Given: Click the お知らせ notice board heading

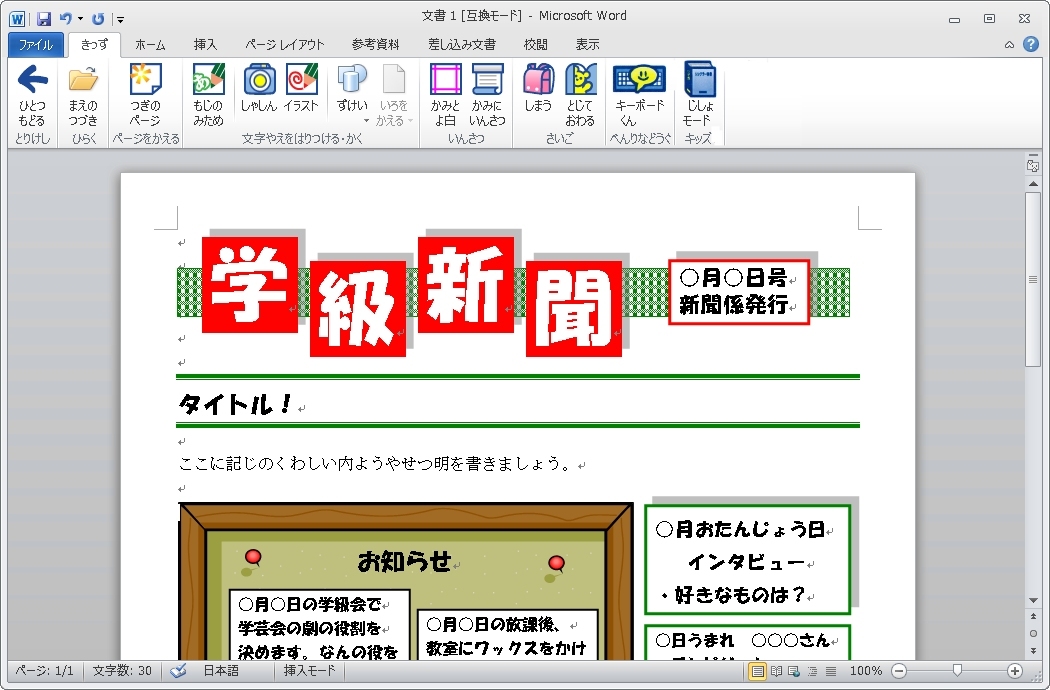Looking at the screenshot, I should pos(404,561).
